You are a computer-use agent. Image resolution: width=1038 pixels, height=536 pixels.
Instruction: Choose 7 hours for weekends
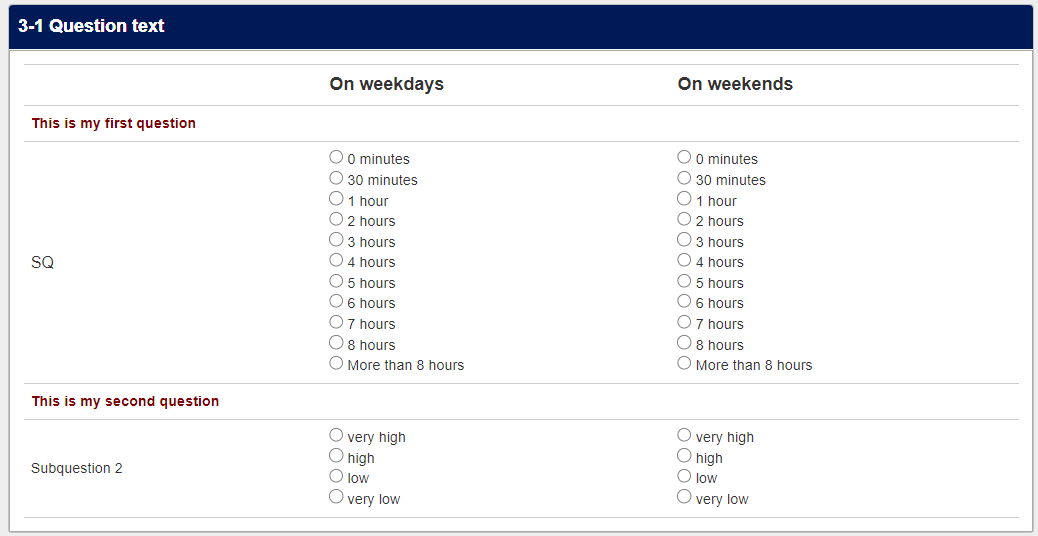pos(684,322)
